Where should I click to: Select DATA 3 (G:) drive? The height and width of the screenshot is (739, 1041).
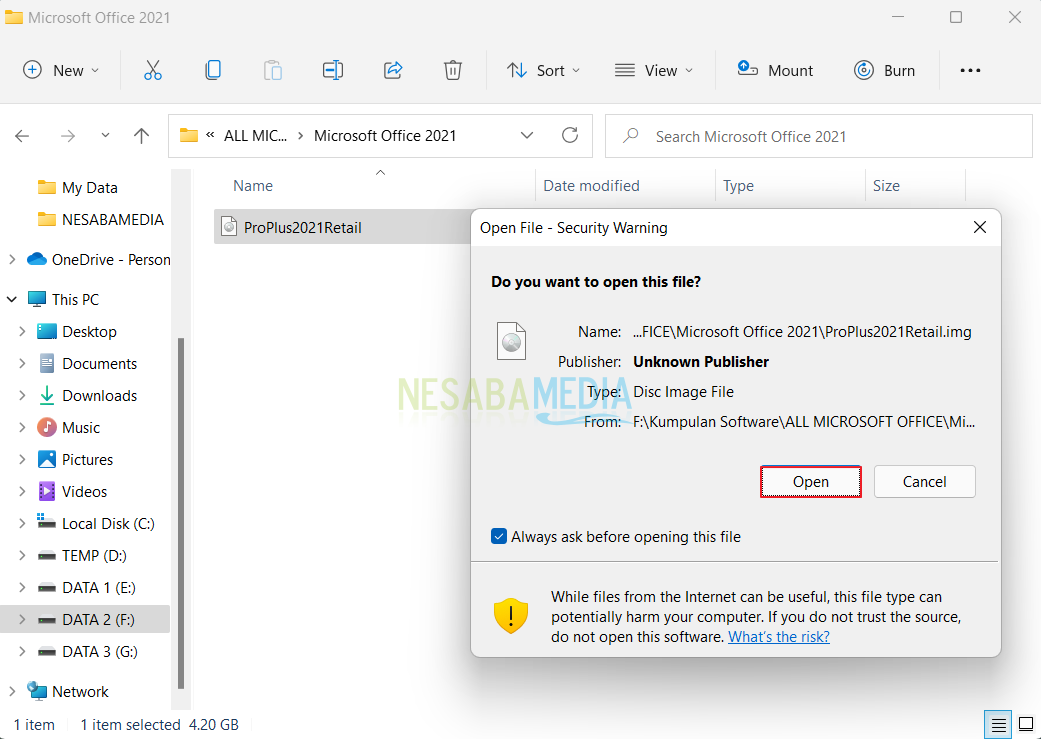point(87,652)
